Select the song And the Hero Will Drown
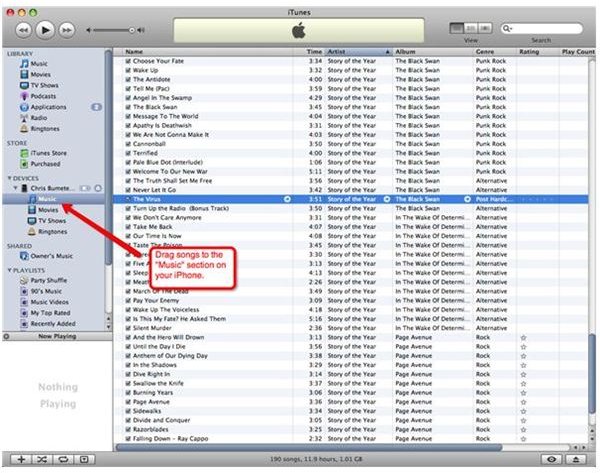The image size is (600, 473). (168, 337)
